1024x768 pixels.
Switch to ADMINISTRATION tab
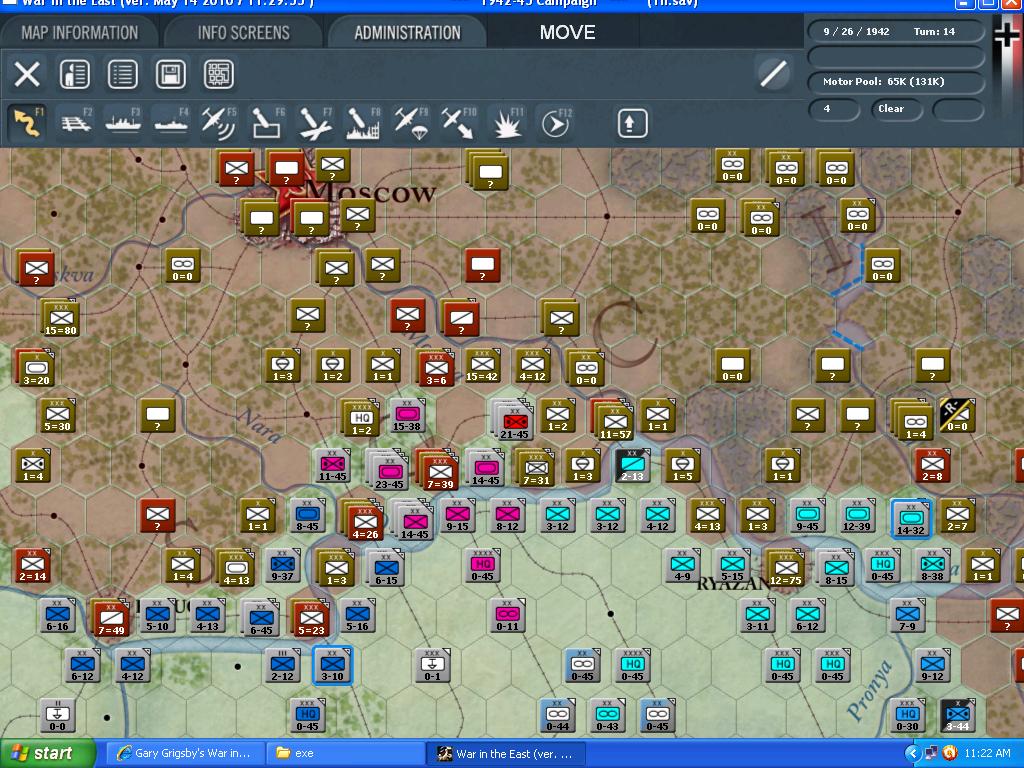pos(408,33)
